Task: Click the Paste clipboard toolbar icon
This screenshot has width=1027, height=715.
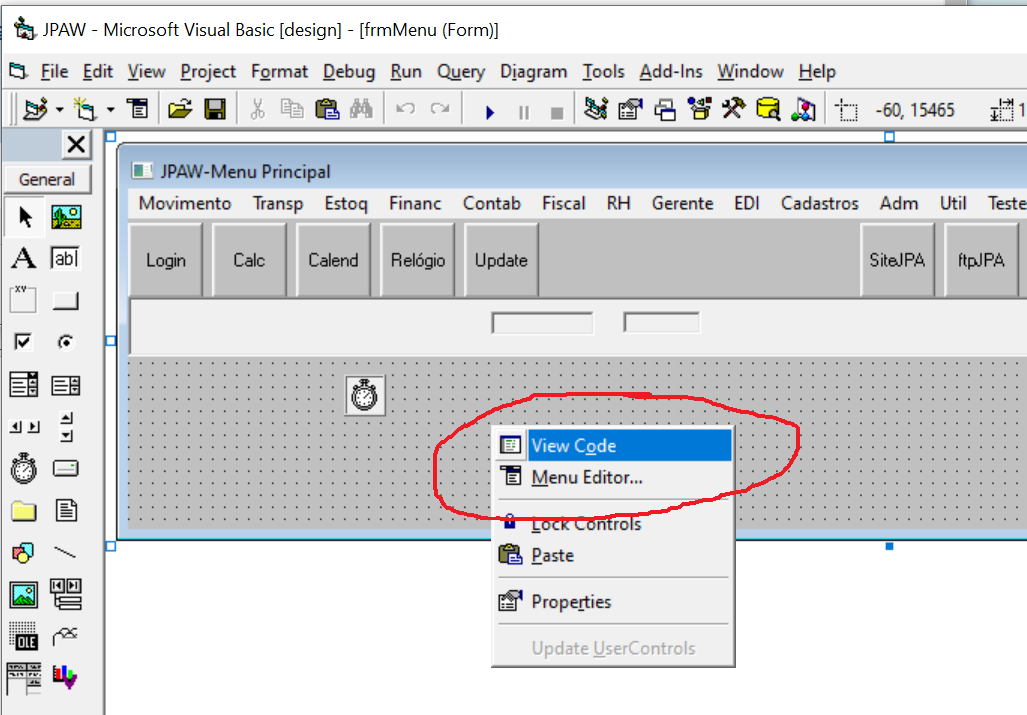Action: (327, 109)
